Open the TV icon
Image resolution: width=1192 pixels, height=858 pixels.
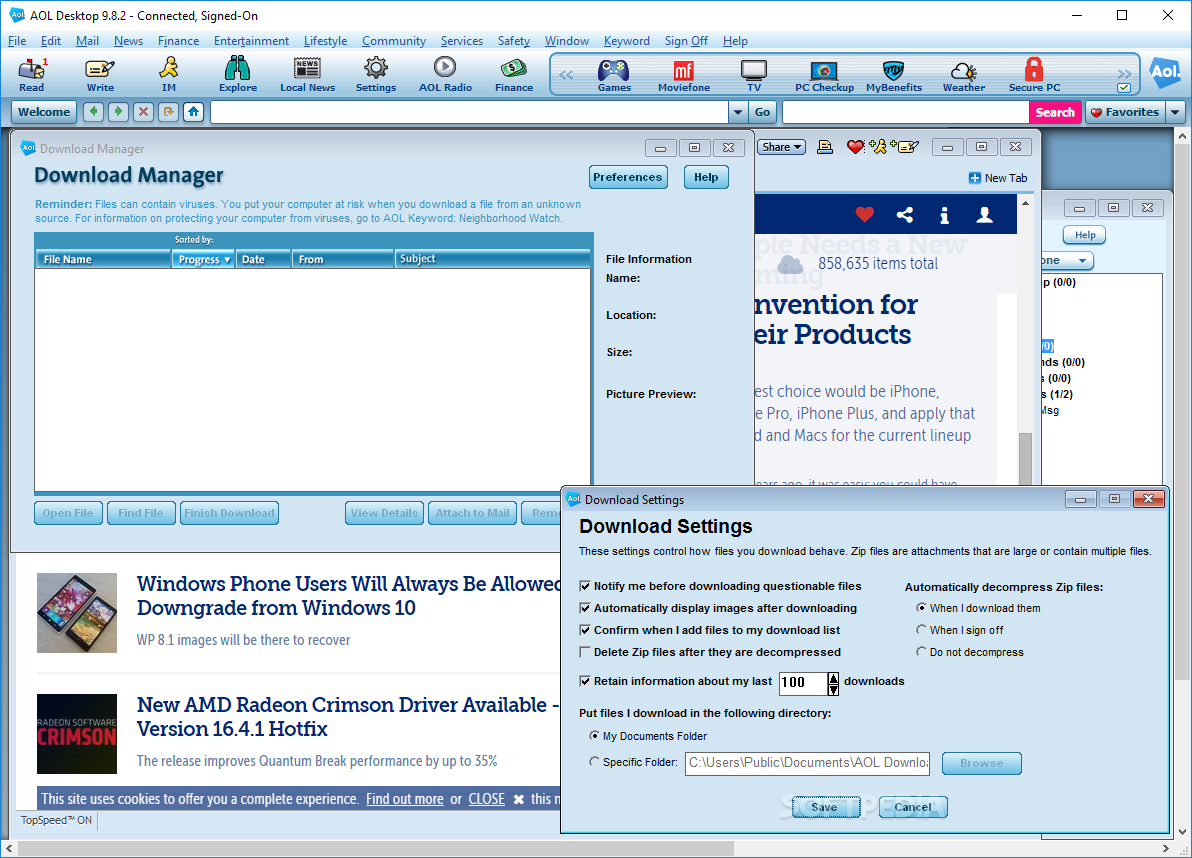753,74
